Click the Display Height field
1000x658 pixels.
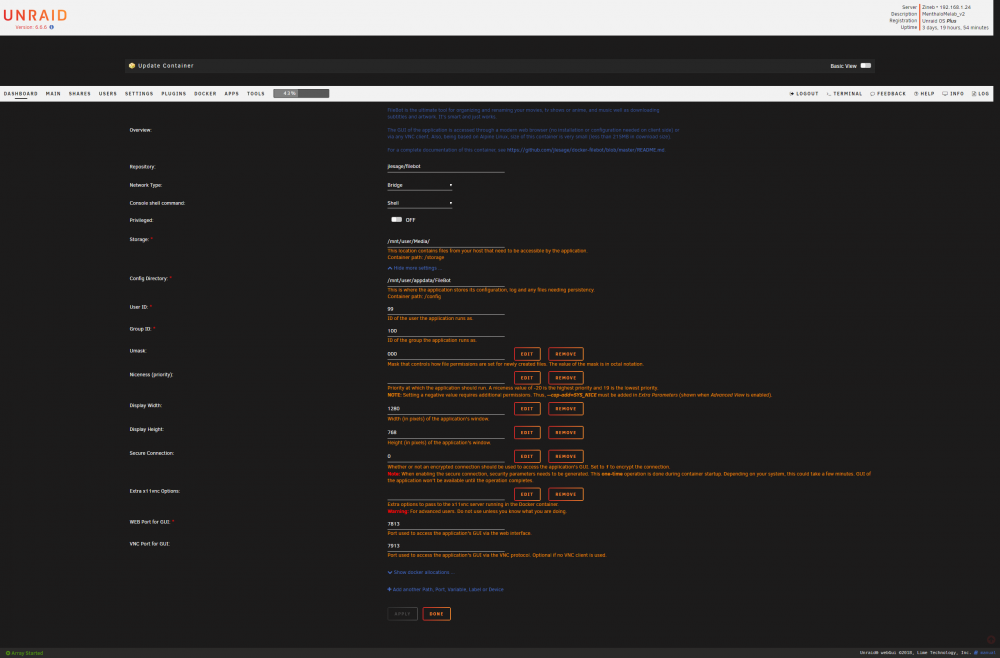point(446,432)
